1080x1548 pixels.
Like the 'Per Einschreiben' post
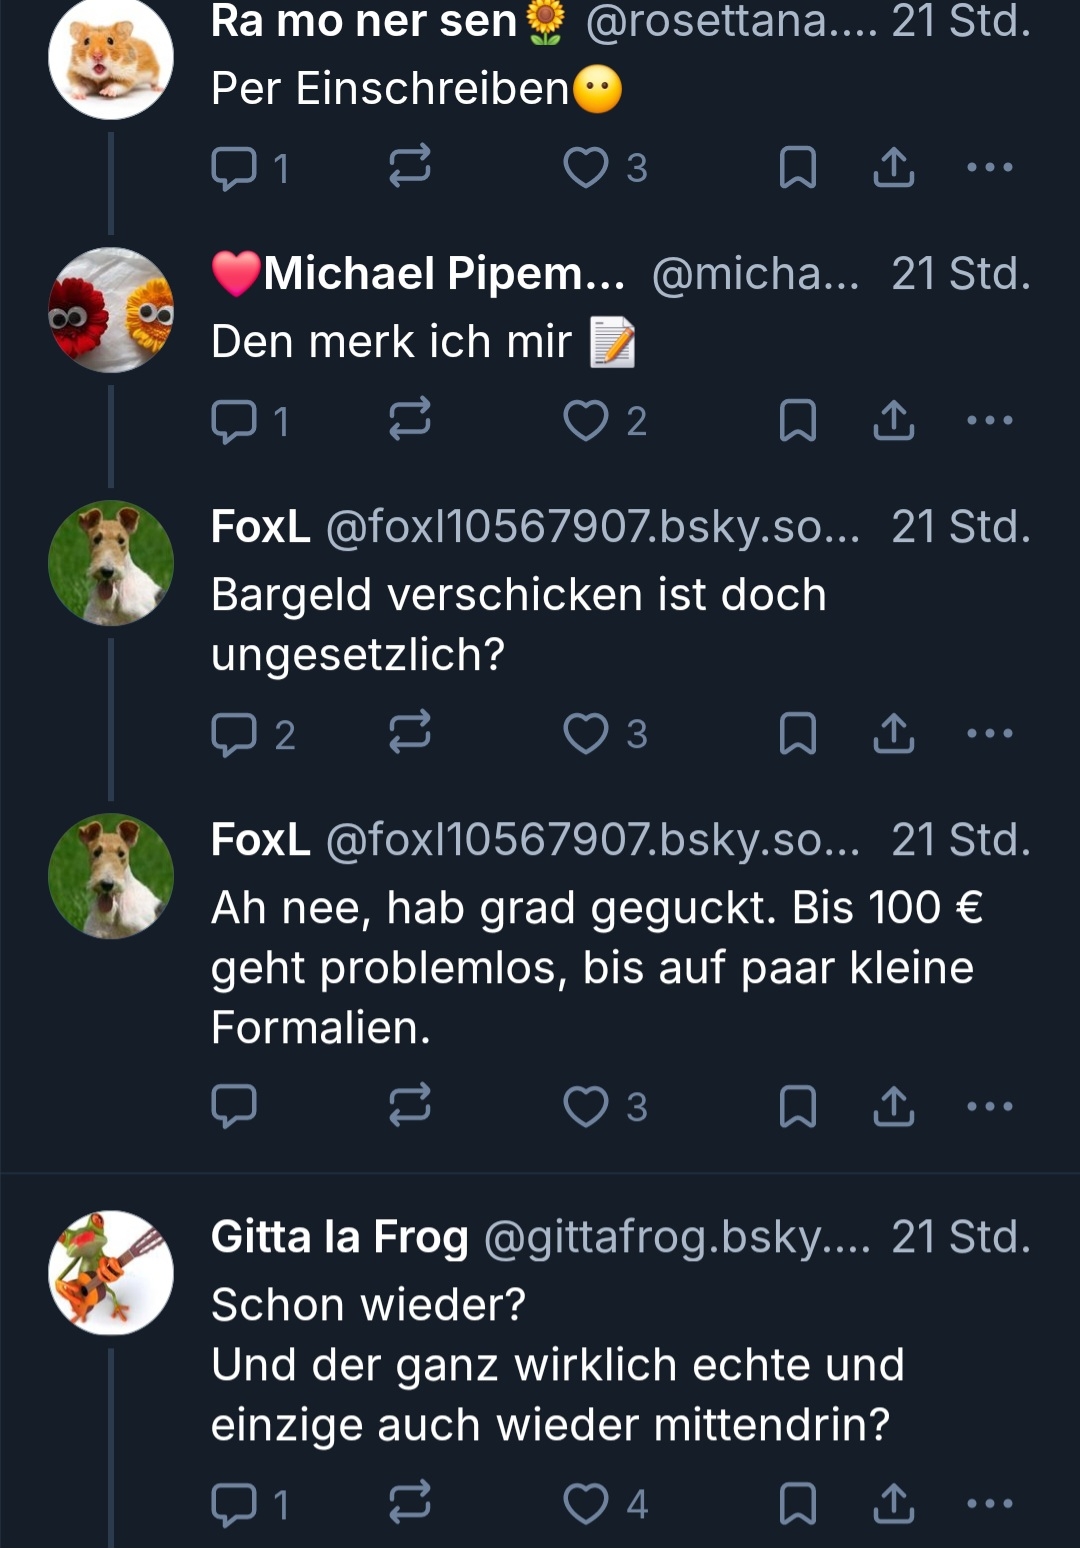pyautogui.click(x=586, y=168)
